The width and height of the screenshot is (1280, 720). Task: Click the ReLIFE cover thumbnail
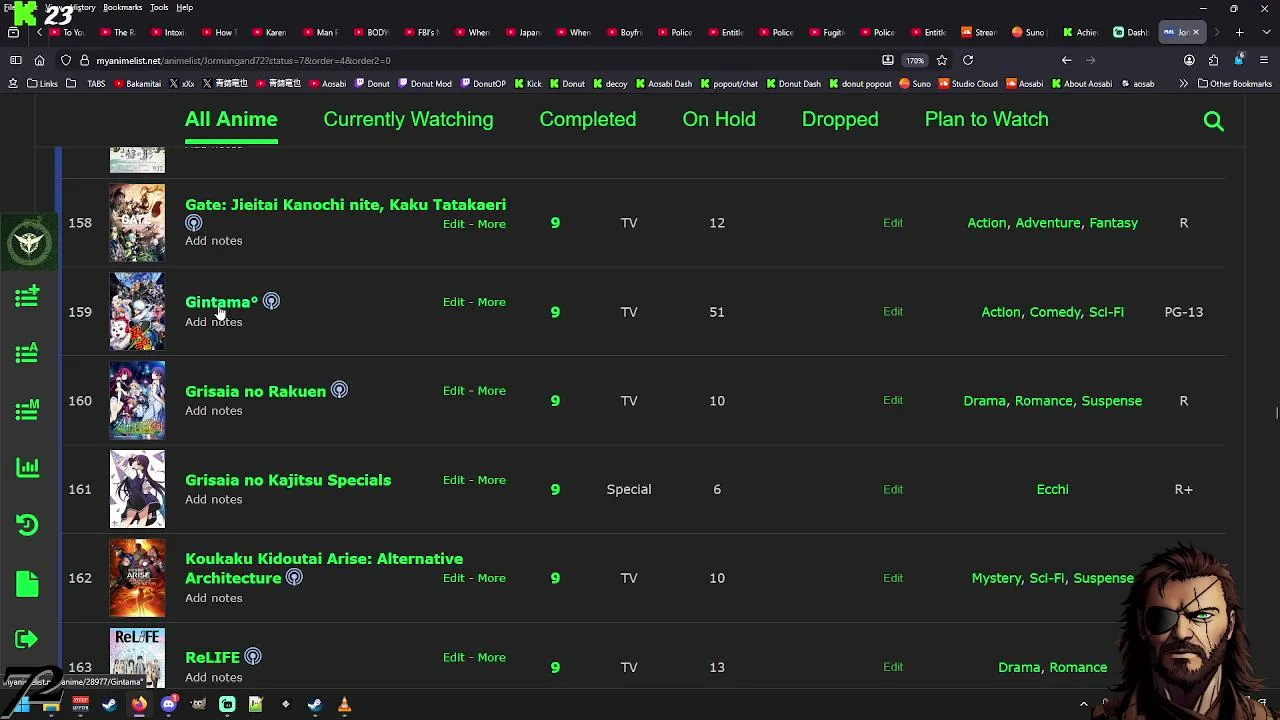[137, 658]
